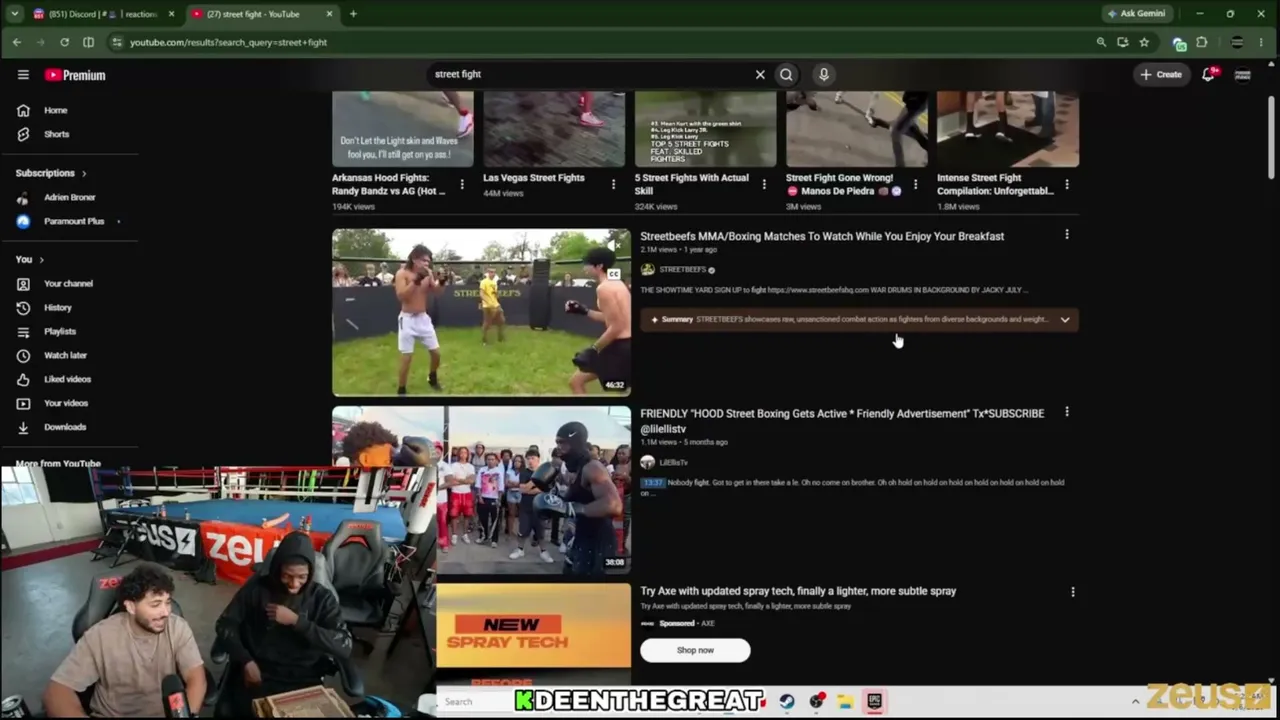Open options for FRIENDLY HOOD Street Boxing video
1280x720 pixels.
pos(1066,412)
